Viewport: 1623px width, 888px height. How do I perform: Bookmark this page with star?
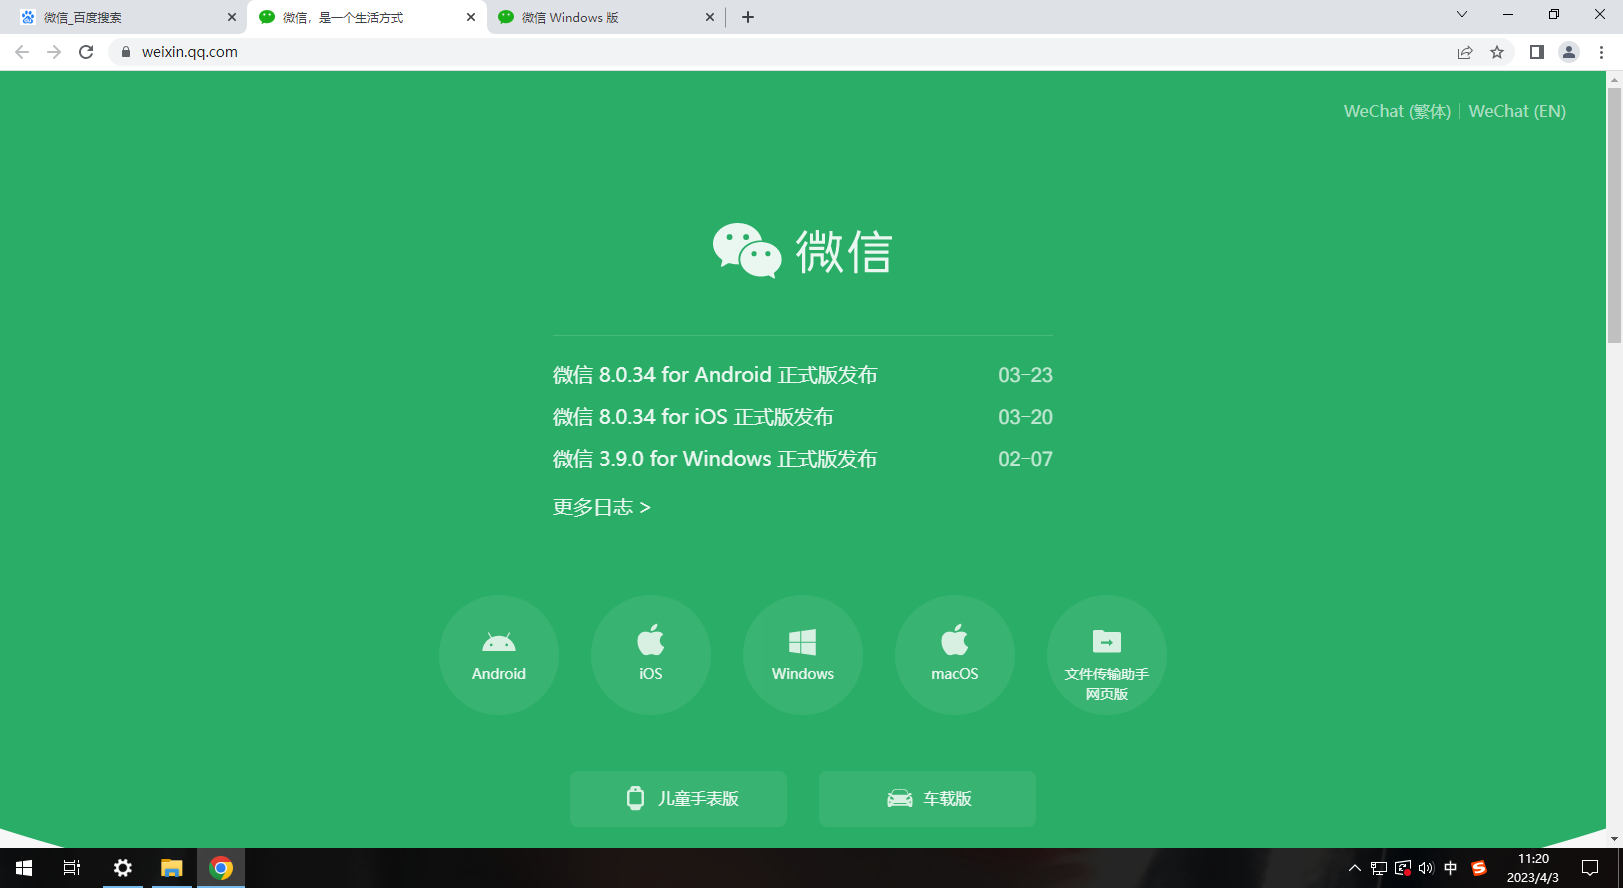pos(1497,52)
